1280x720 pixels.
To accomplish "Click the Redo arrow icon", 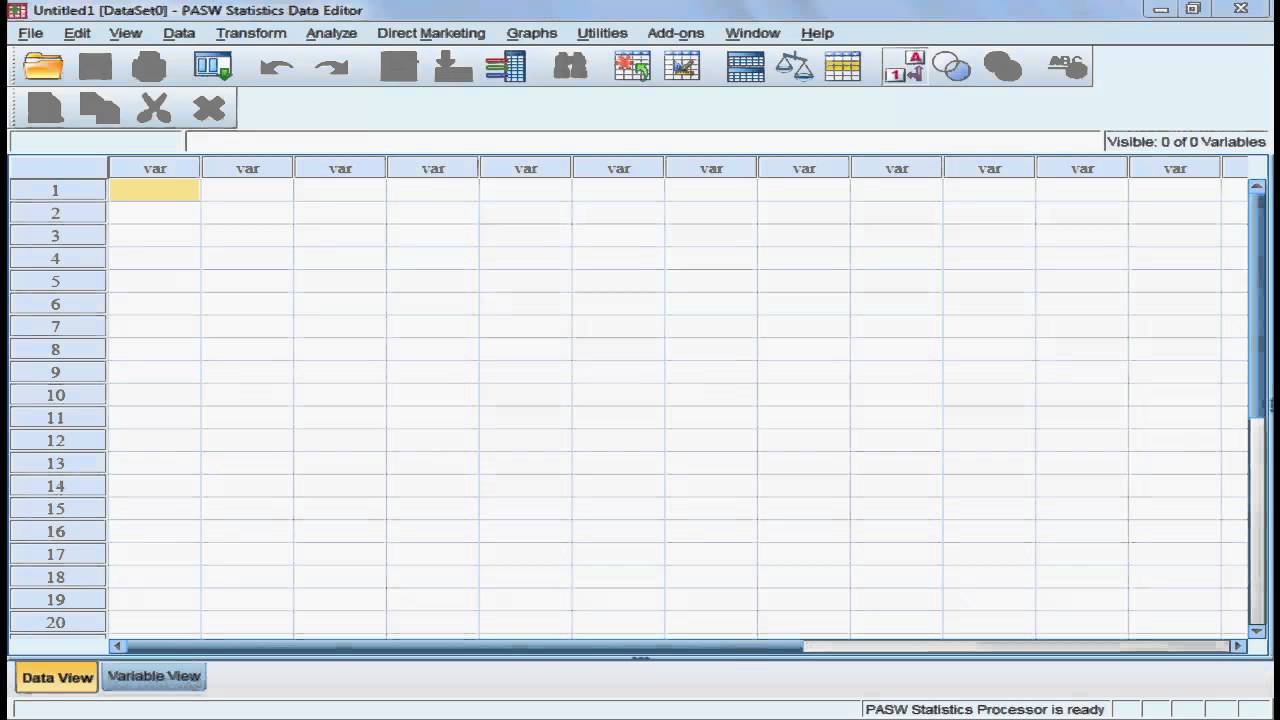I will coord(331,67).
